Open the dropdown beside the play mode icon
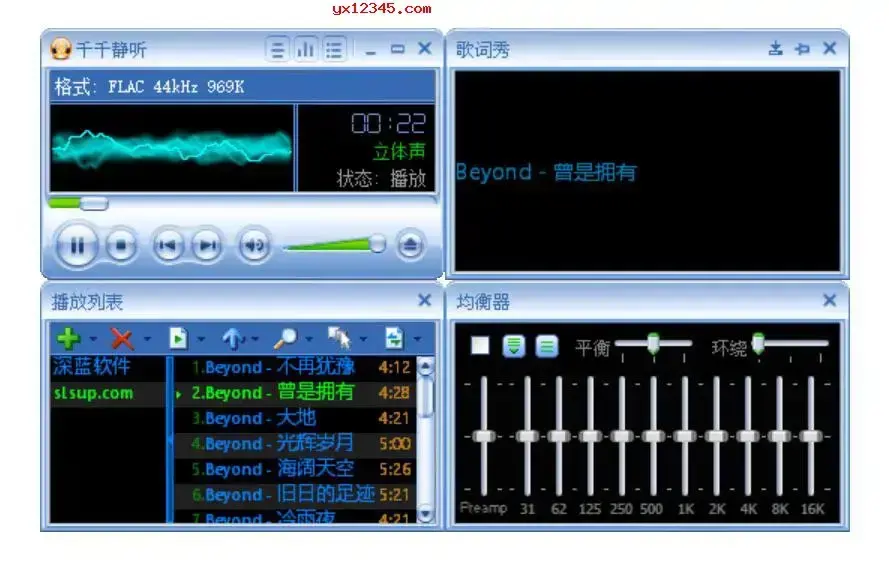This screenshot has height=561, width=889. 417,339
